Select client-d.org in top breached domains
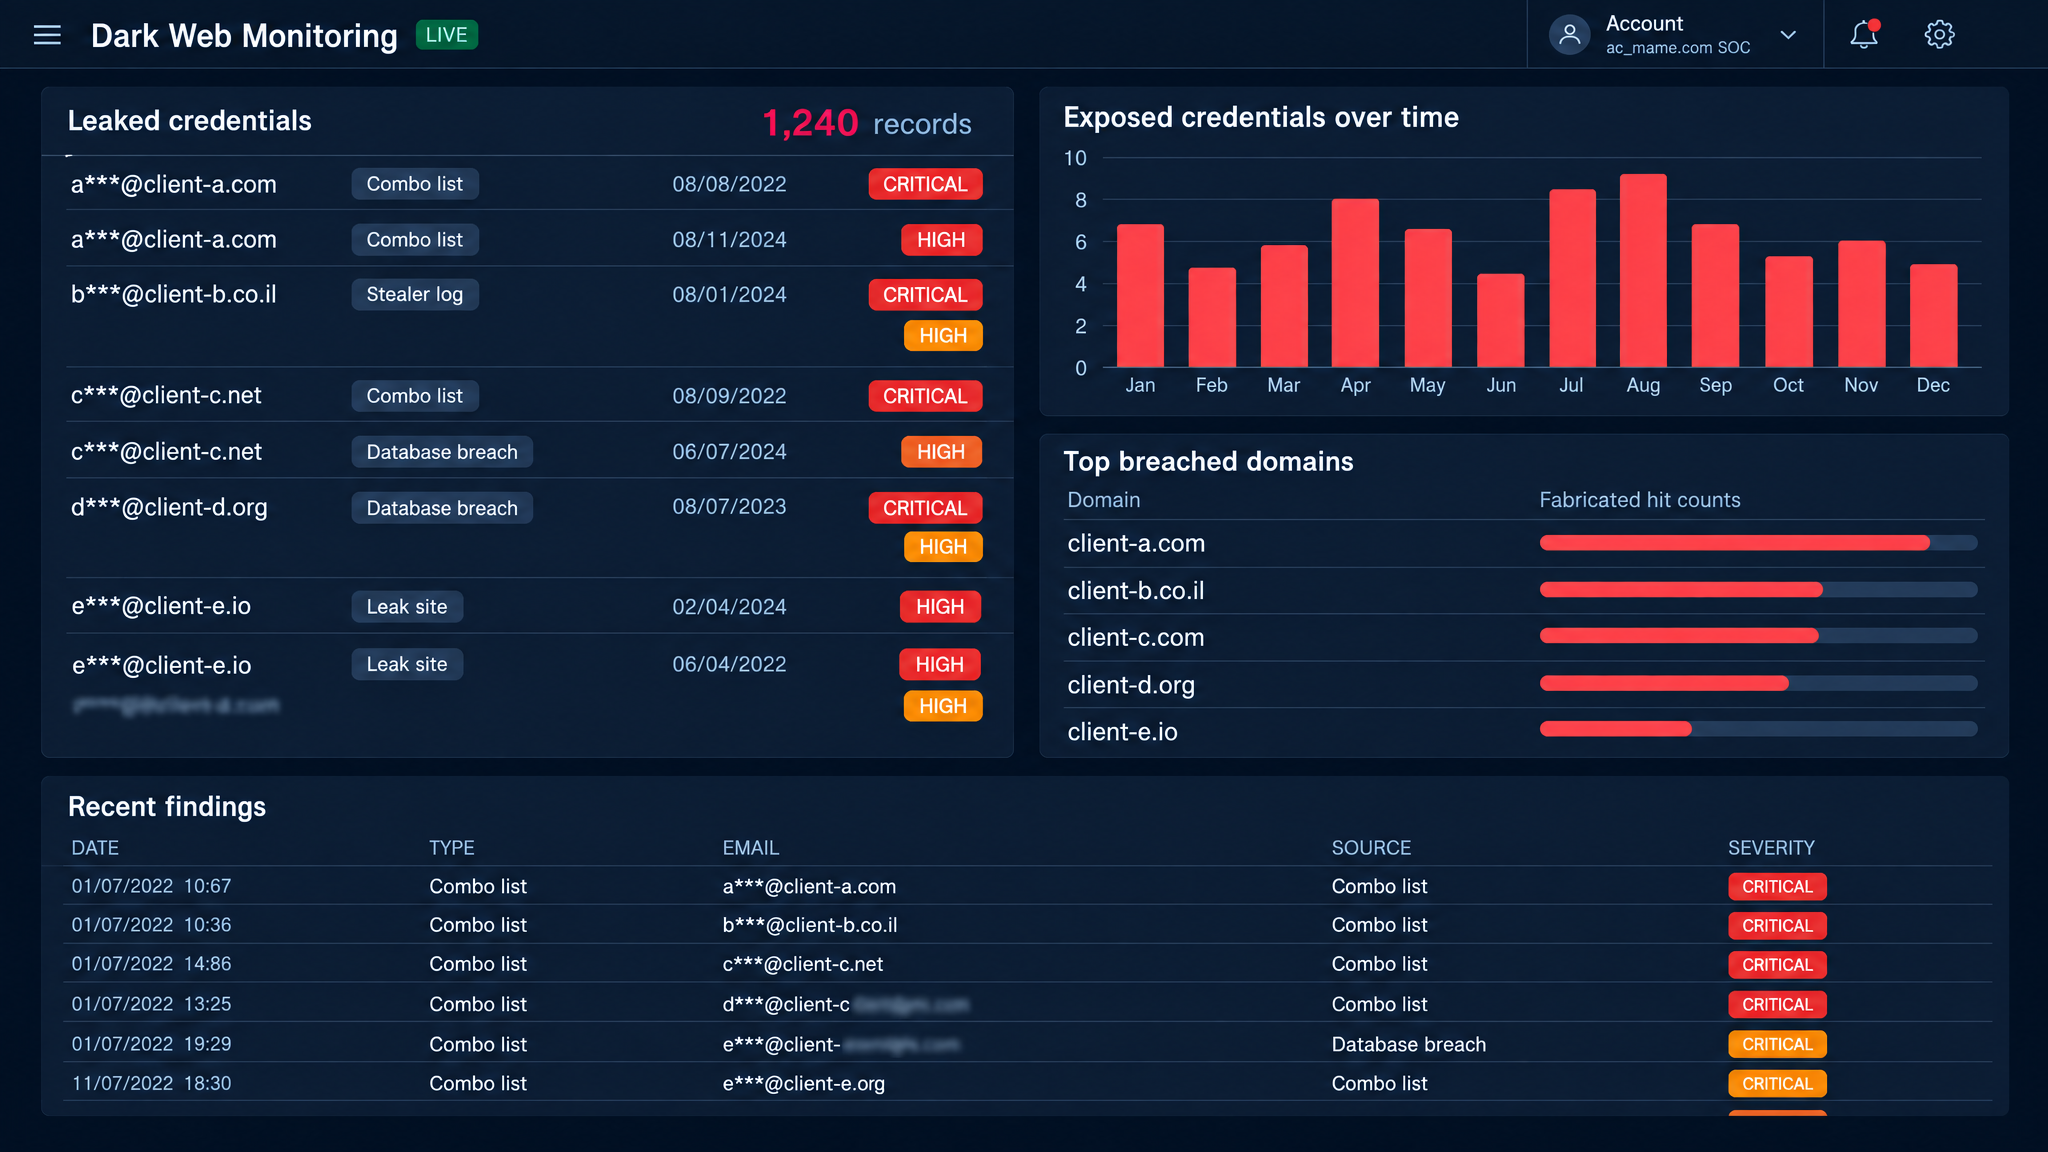Image resolution: width=2048 pixels, height=1152 pixels. 1131,685
